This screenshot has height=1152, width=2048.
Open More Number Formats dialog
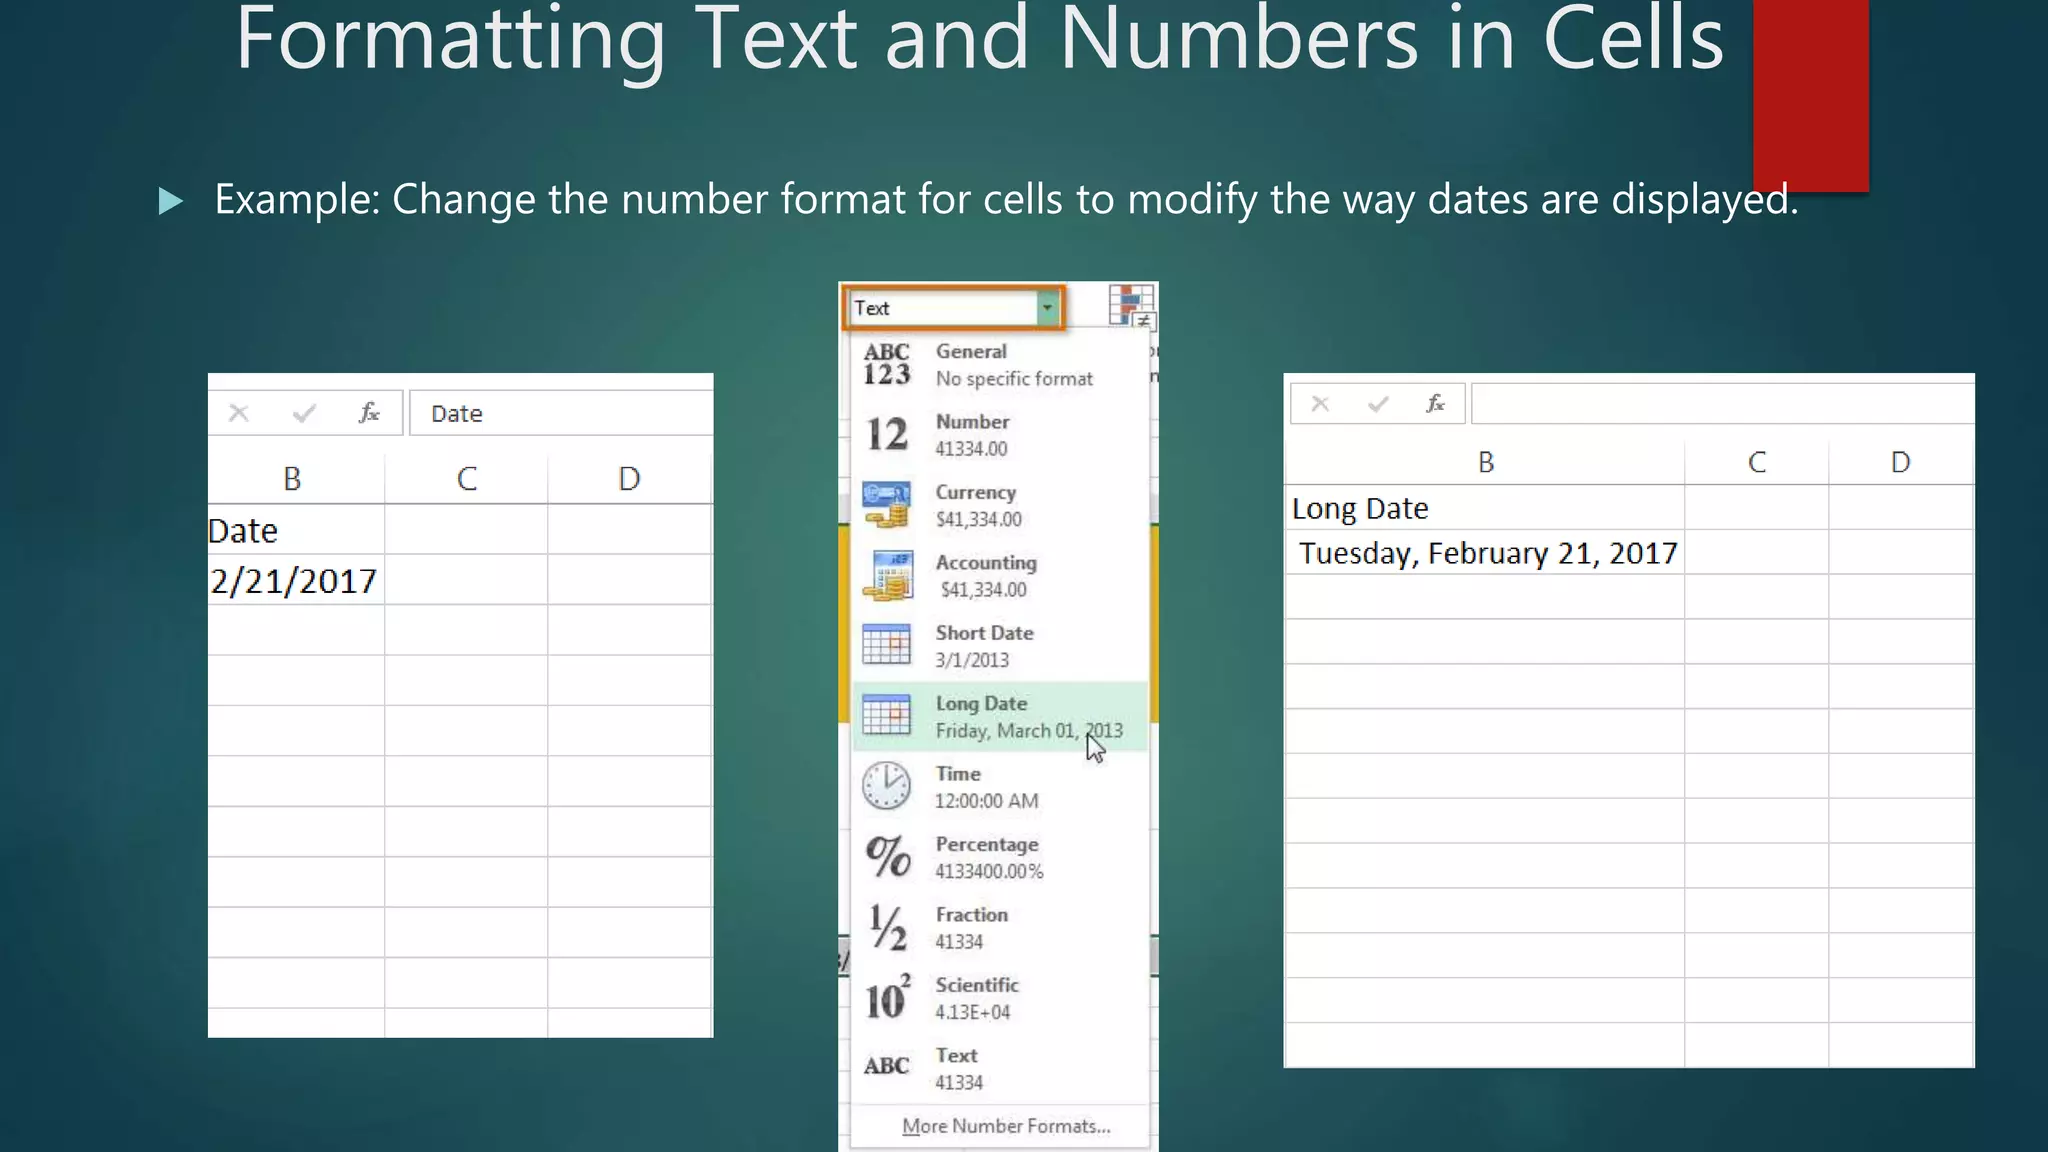1006,1126
